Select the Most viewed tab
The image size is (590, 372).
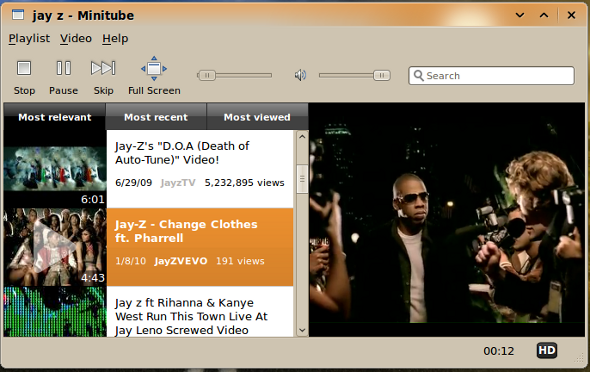(257, 117)
